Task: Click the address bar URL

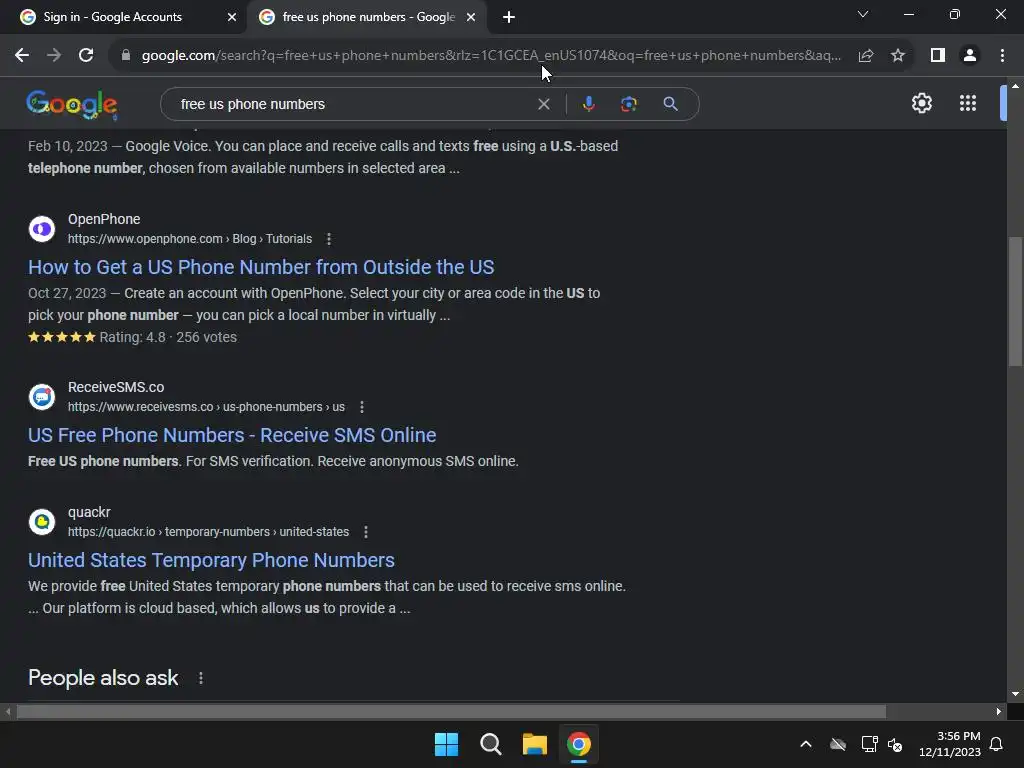Action: tap(491, 56)
